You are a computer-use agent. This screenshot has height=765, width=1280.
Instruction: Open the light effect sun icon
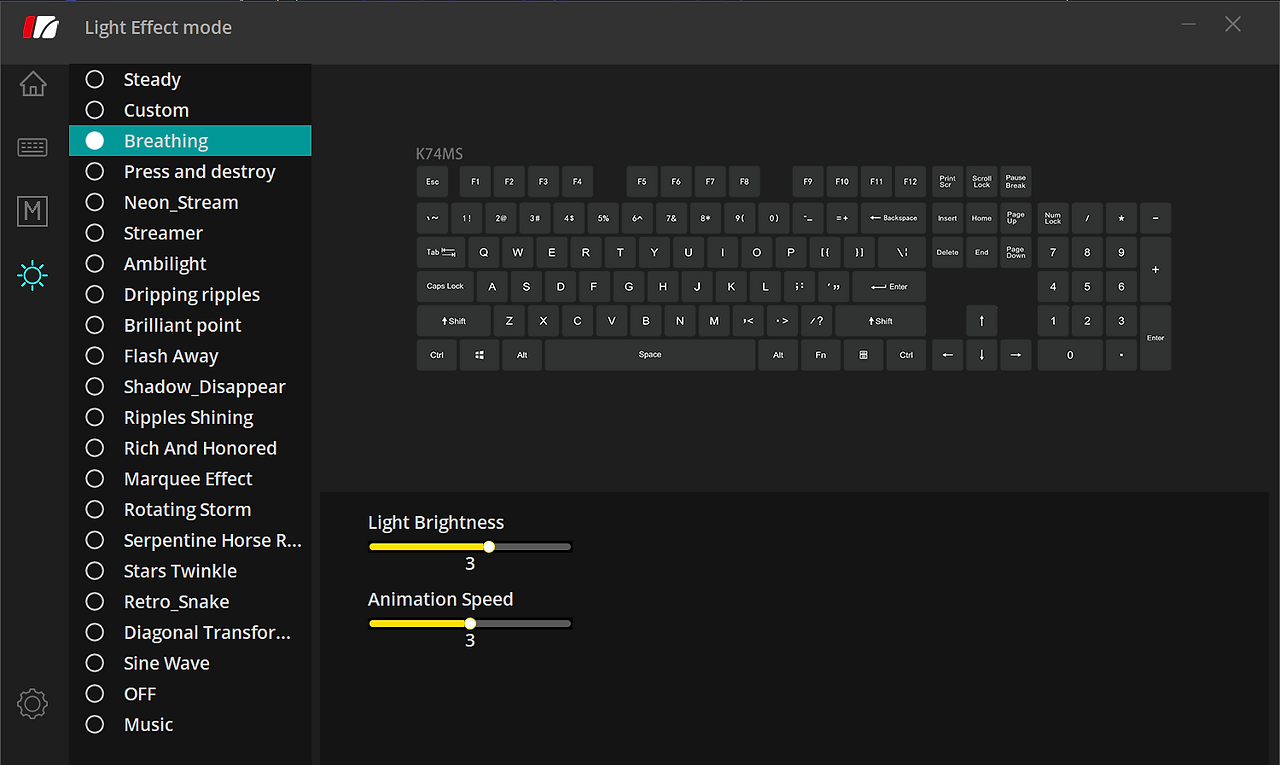(33, 275)
